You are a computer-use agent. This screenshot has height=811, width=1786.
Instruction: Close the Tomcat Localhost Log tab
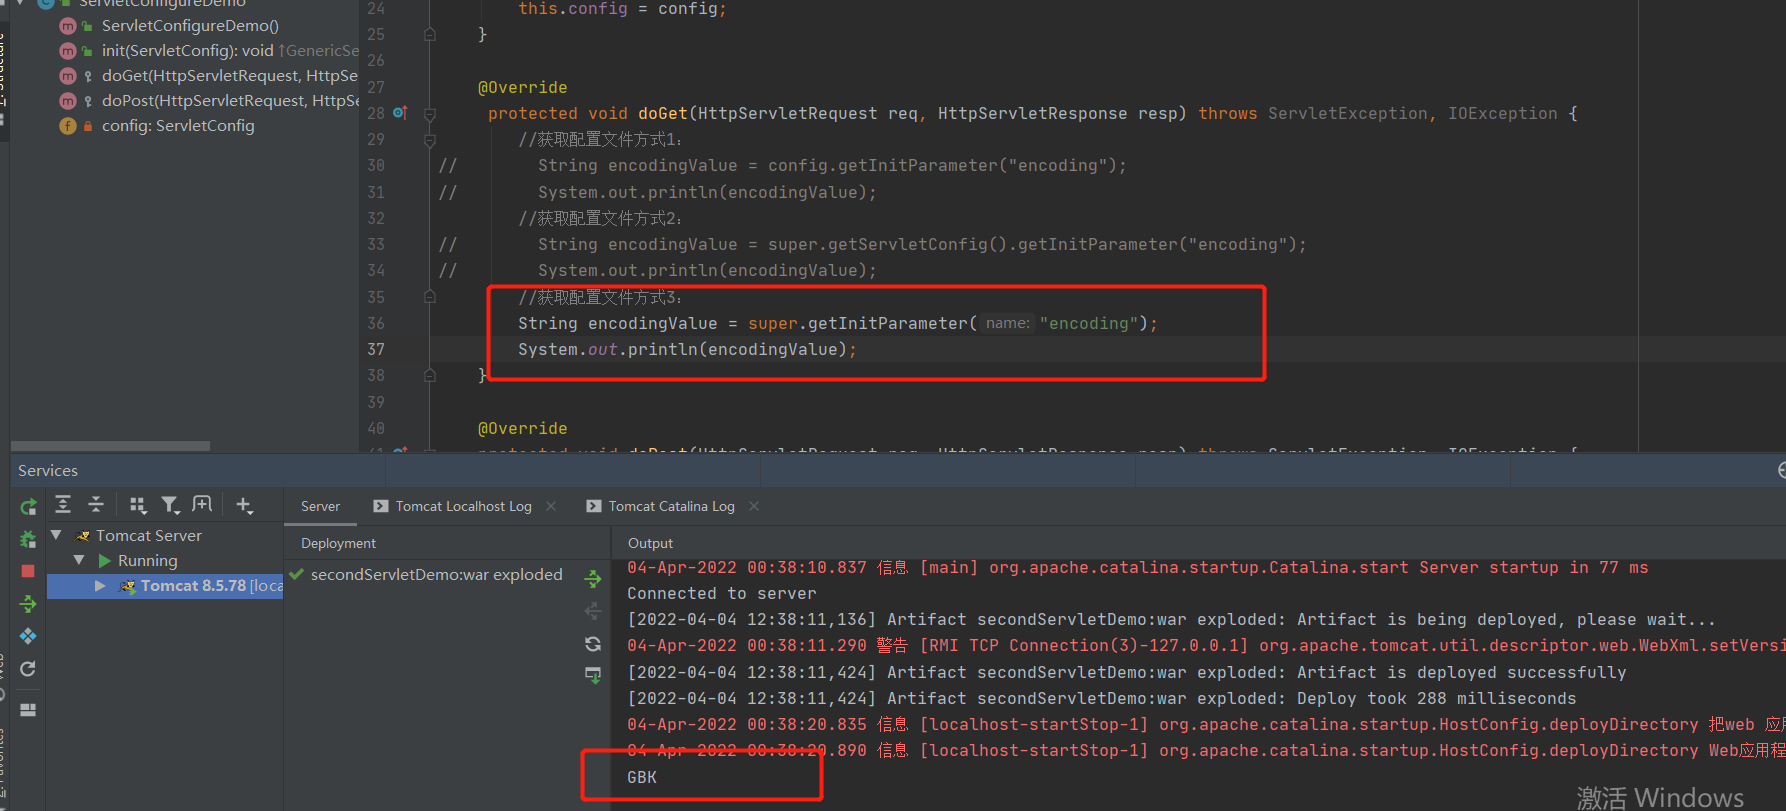click(551, 506)
